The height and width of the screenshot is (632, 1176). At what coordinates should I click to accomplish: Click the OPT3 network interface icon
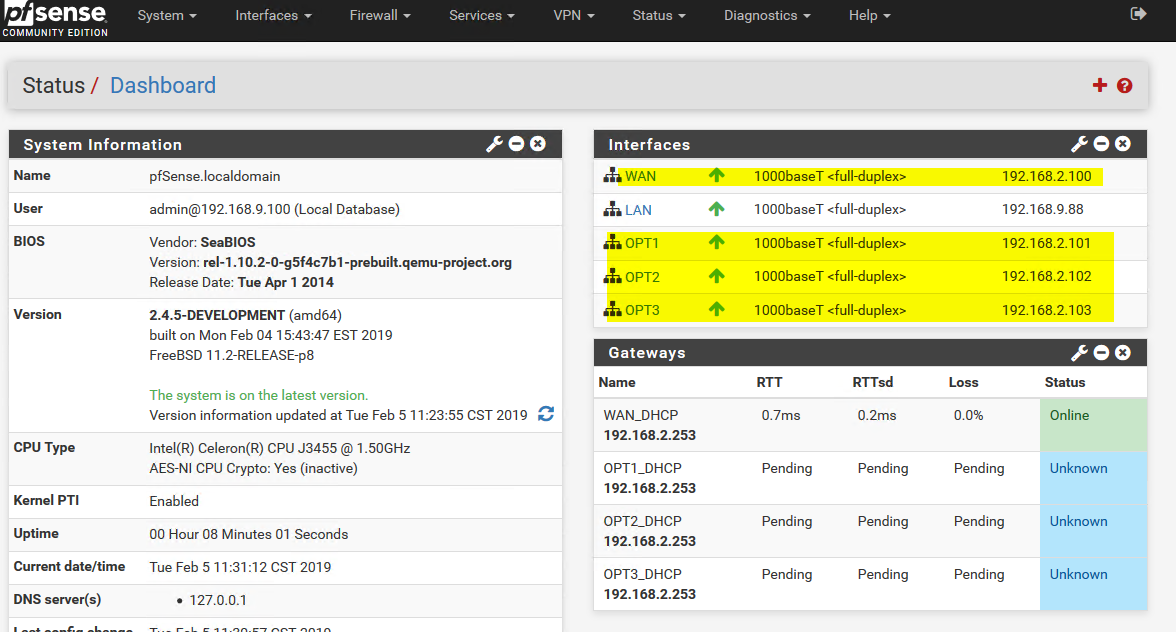[612, 309]
